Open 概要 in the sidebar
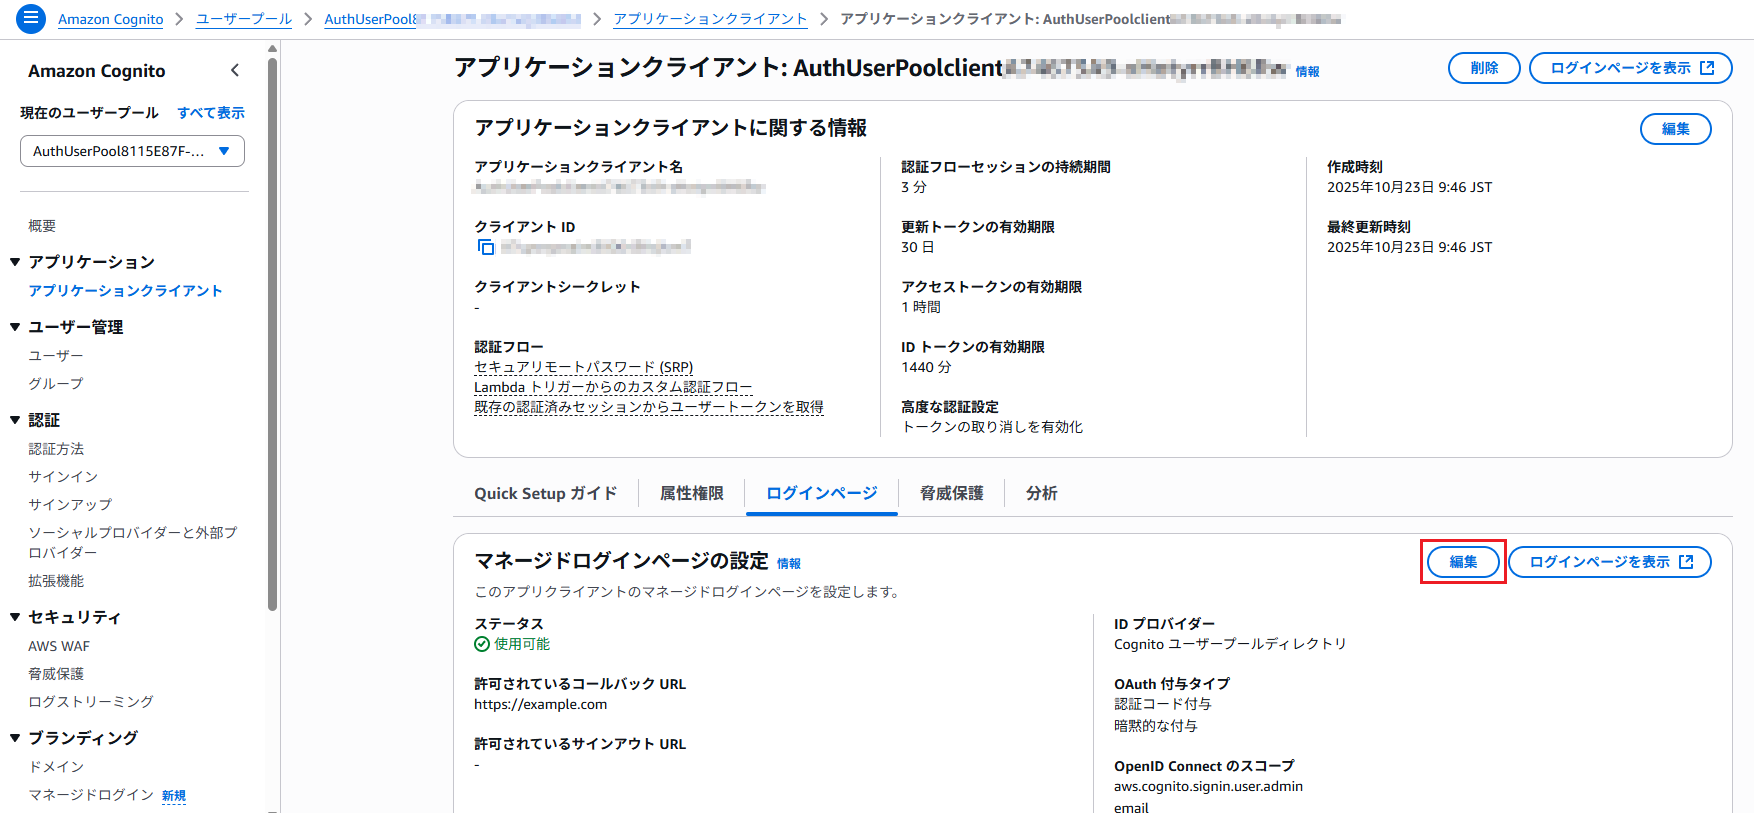The height and width of the screenshot is (813, 1754). pyautogui.click(x=42, y=226)
